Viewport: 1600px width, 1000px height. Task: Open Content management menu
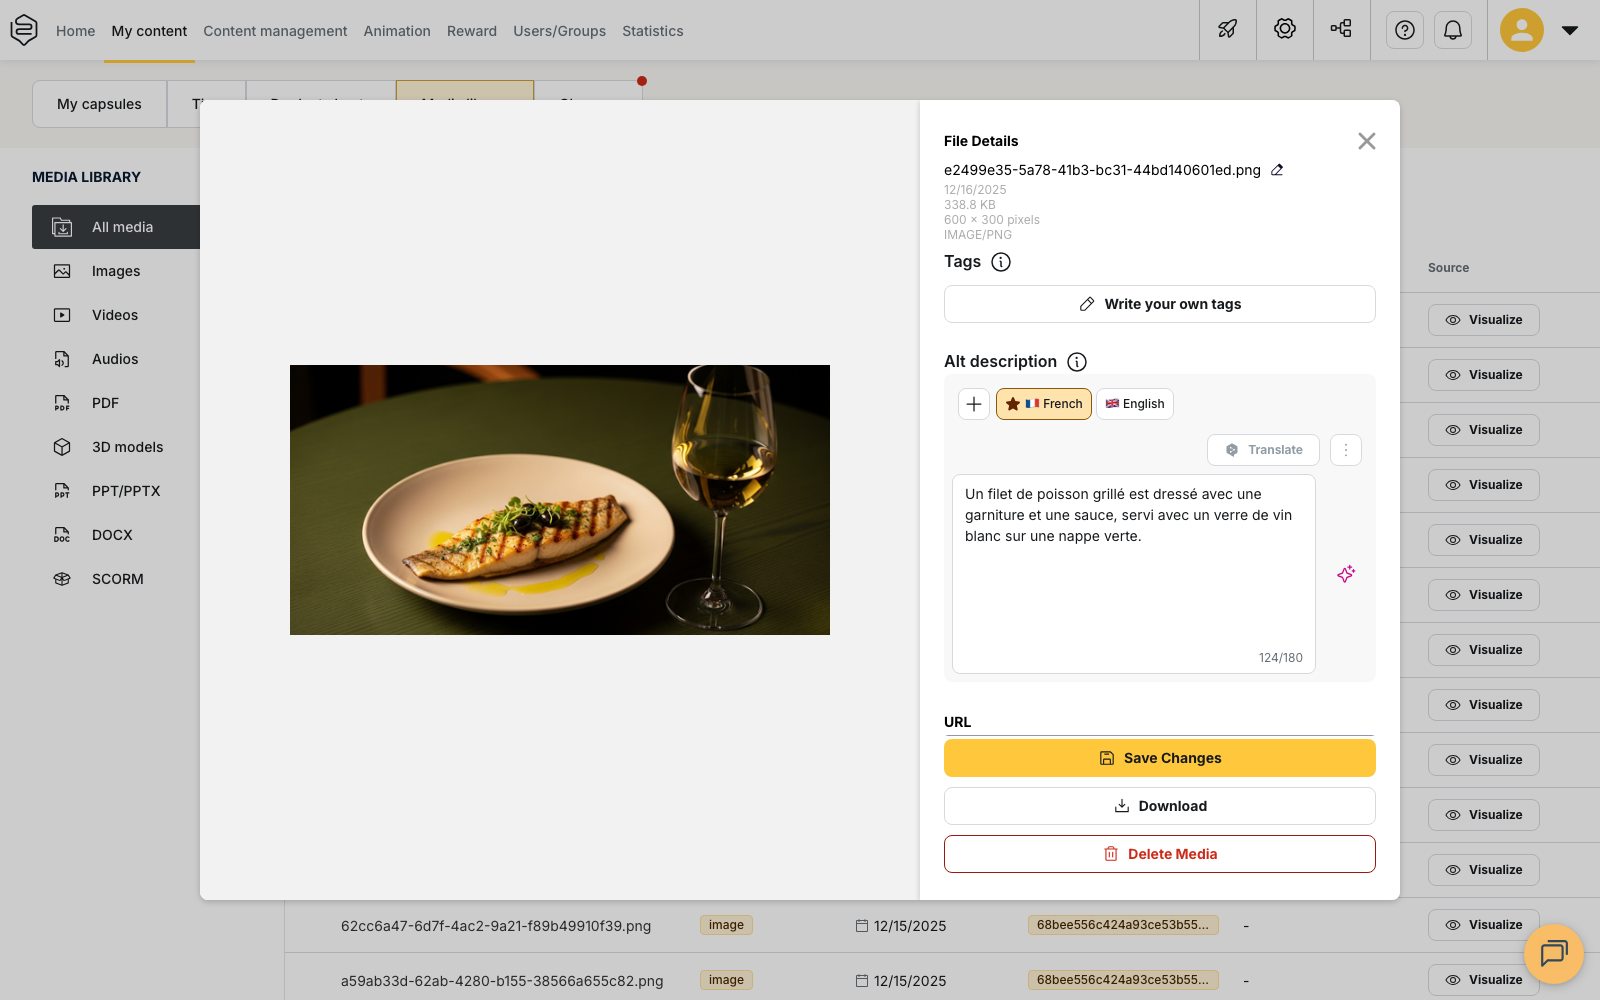pyautogui.click(x=275, y=31)
